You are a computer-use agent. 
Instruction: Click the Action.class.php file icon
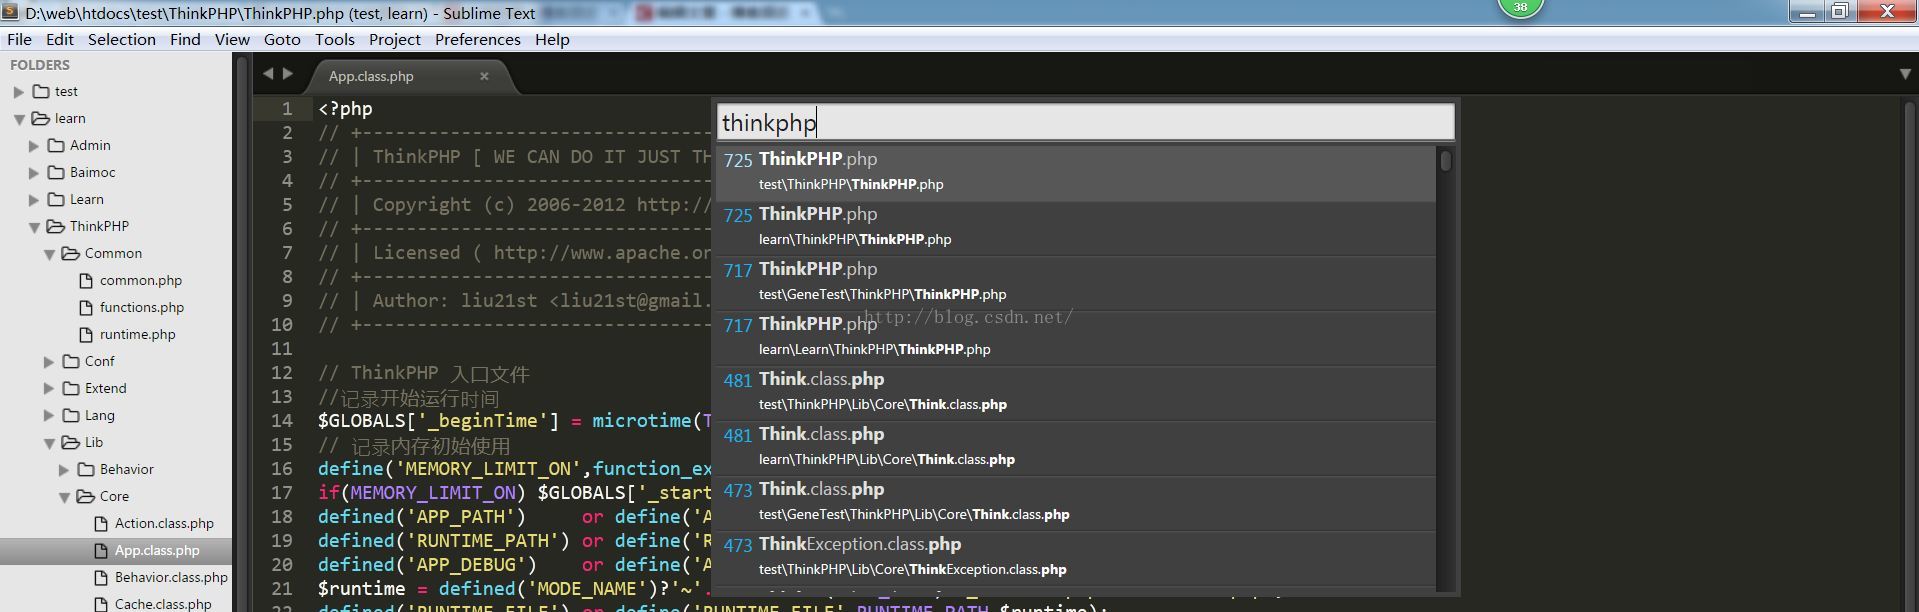click(101, 523)
